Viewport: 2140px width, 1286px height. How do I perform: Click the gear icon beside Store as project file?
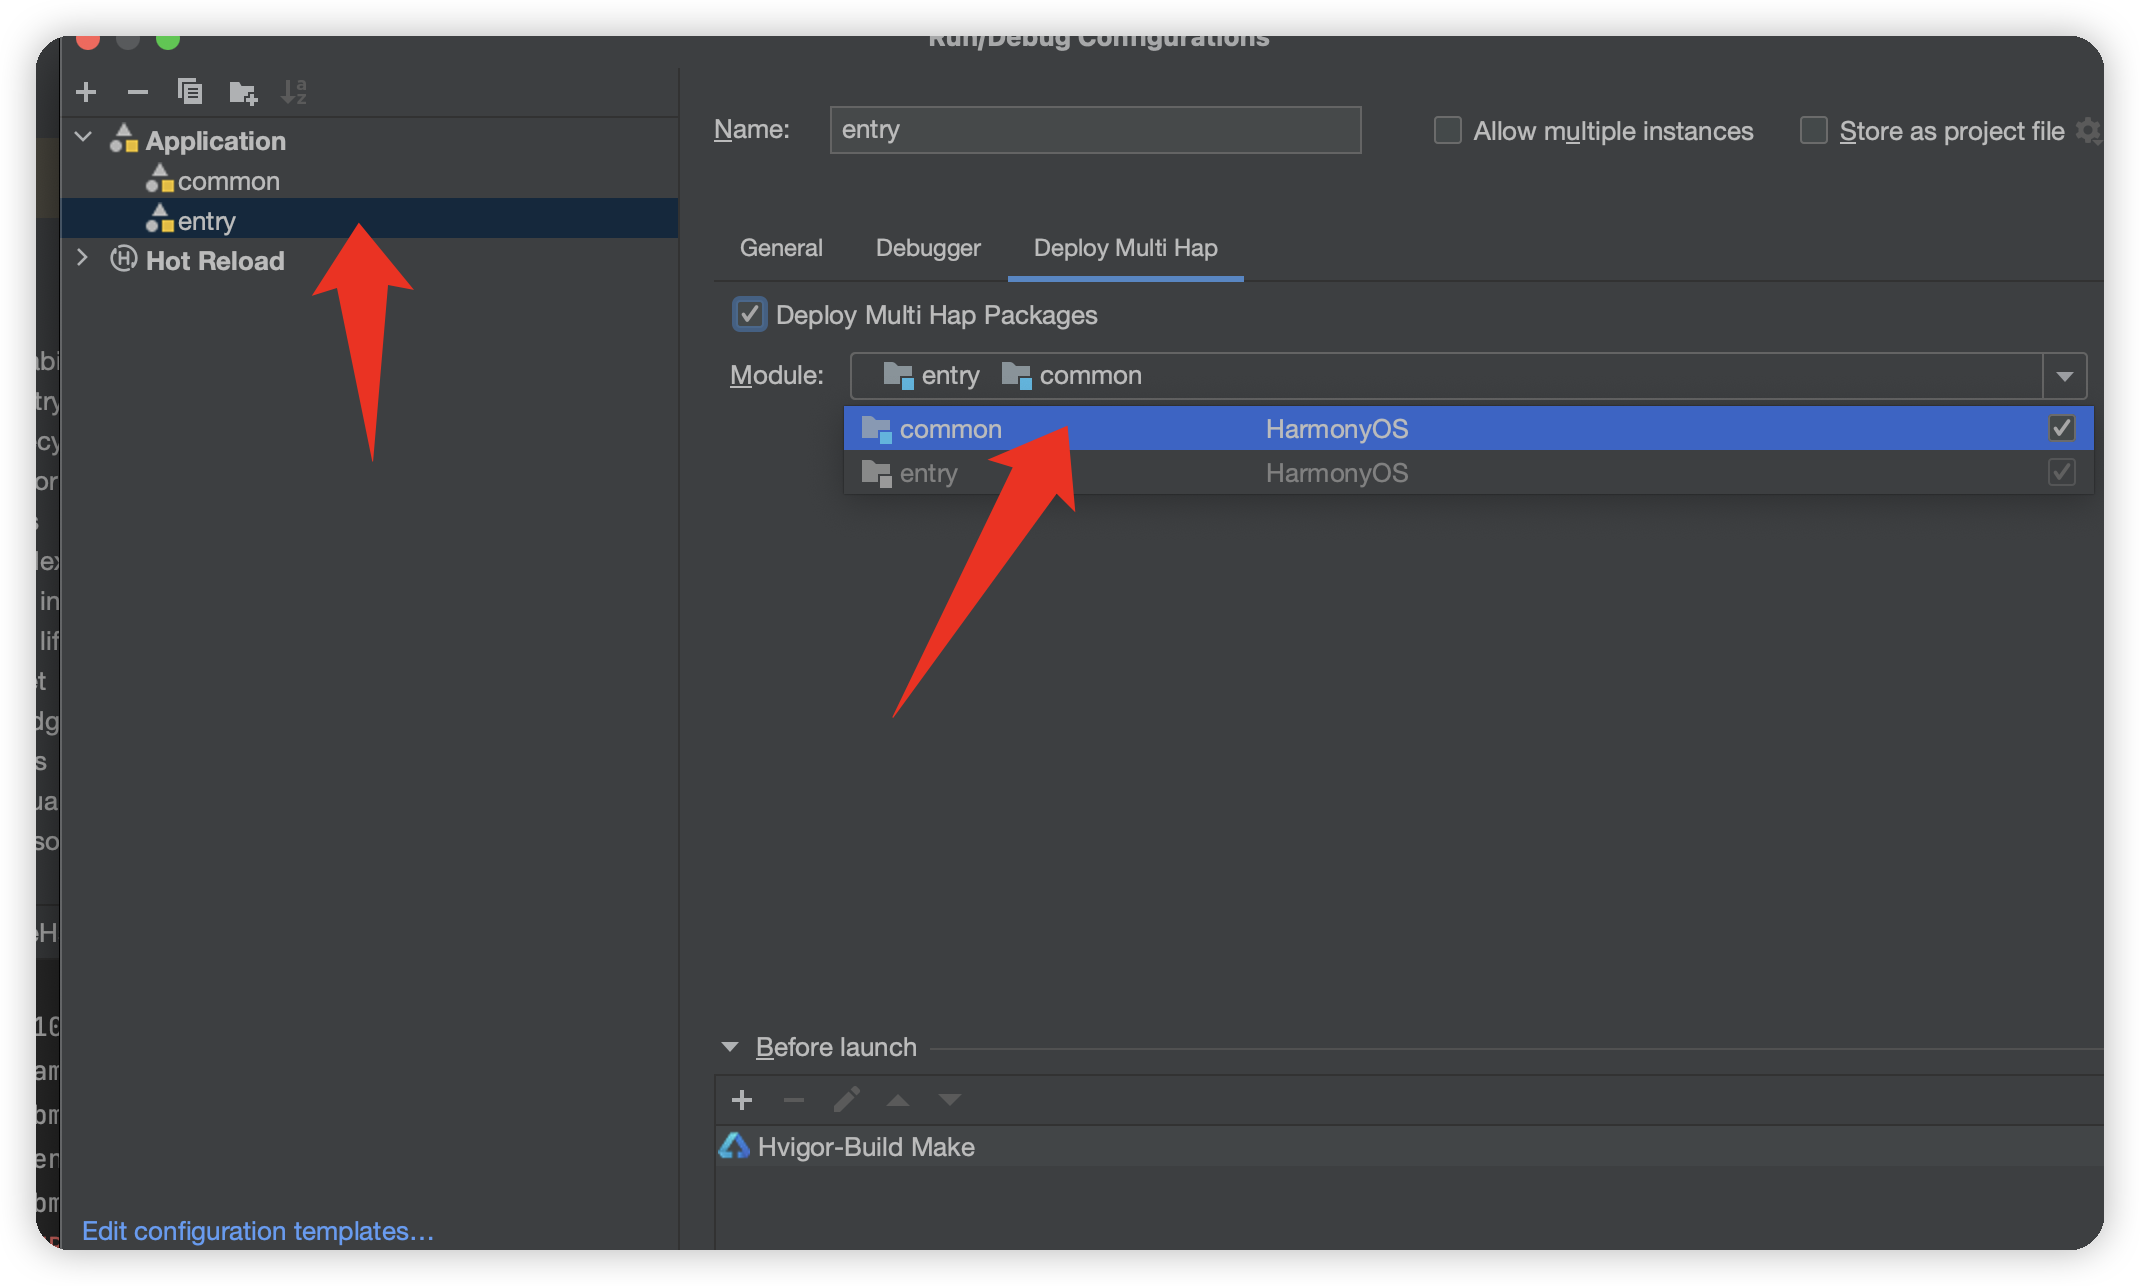tap(2088, 131)
